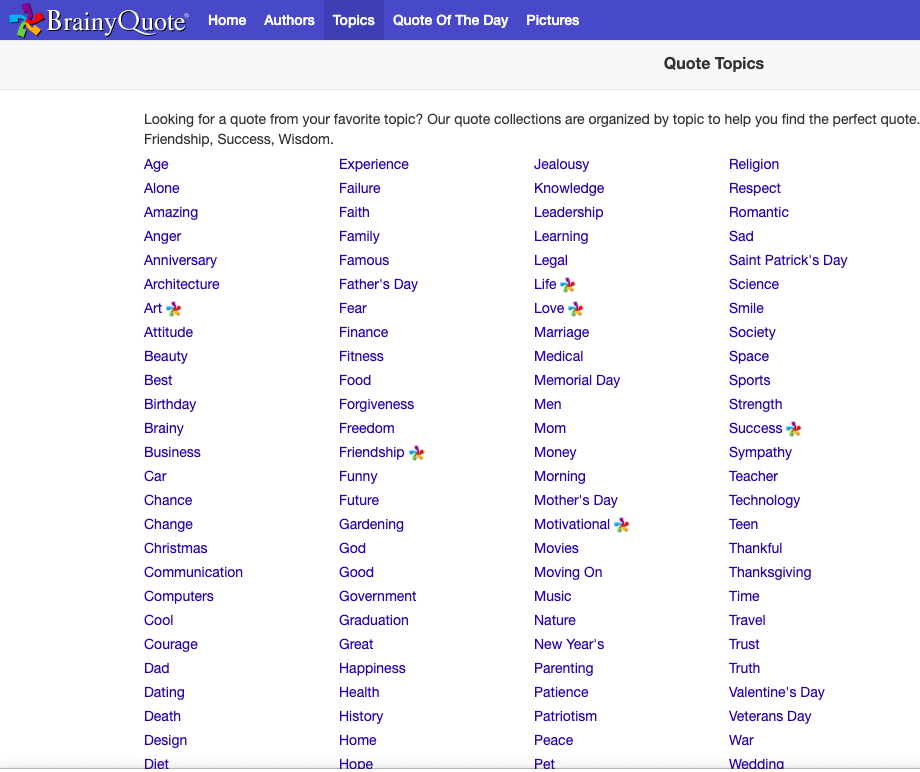Open the Jealousy topic
920x772 pixels.
click(x=562, y=164)
